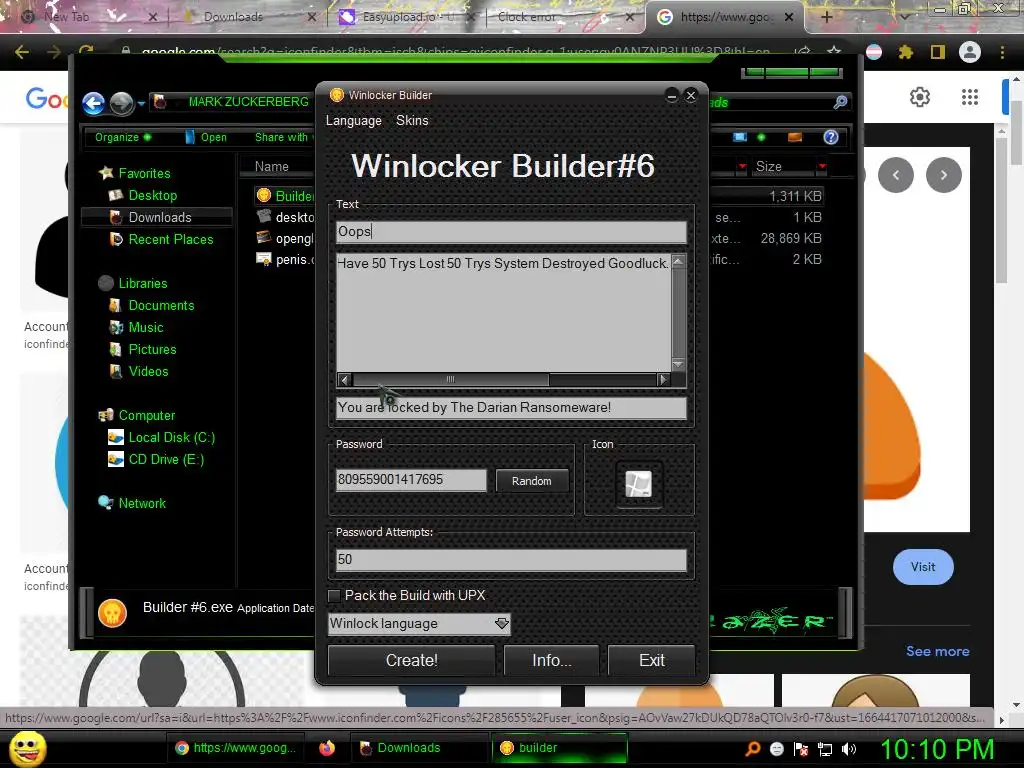This screenshot has width=1024, height=768.
Task: Click the horizontal scrollbar thumb under message box
Action: pos(451,379)
